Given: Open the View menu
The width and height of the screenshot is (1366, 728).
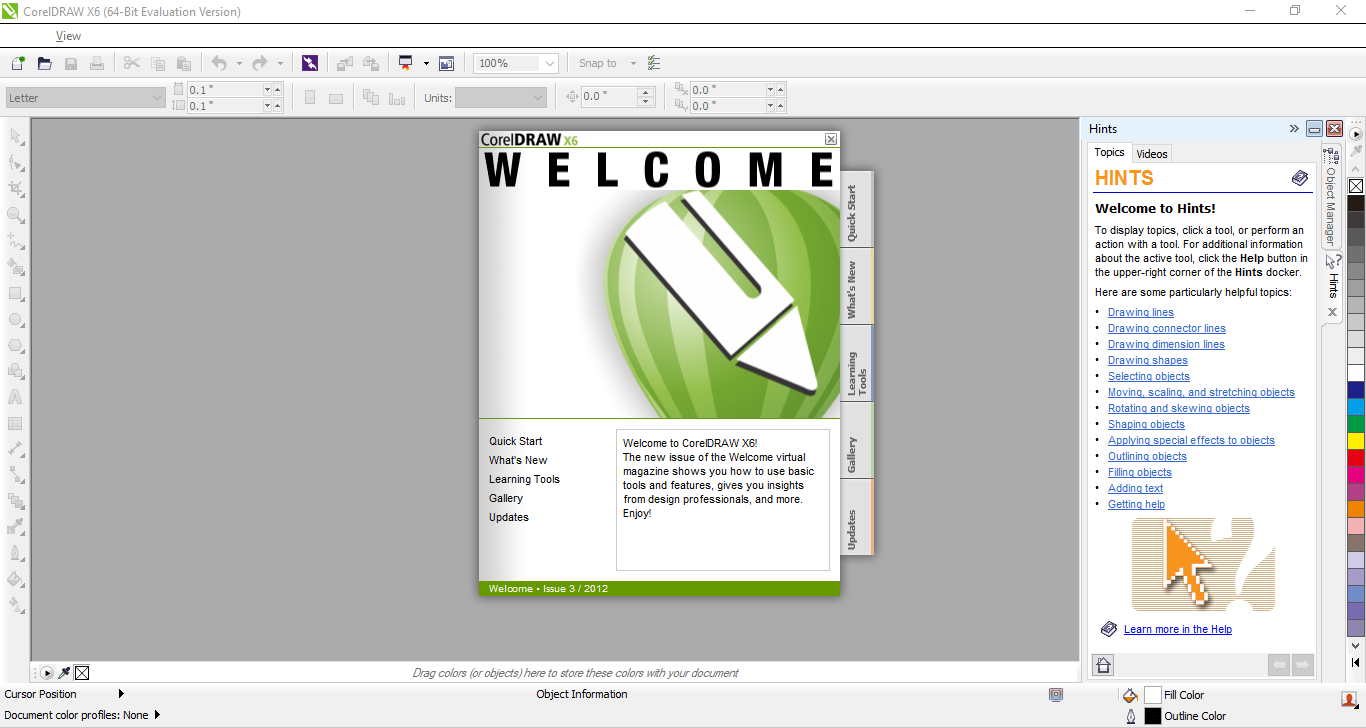Looking at the screenshot, I should coord(68,36).
